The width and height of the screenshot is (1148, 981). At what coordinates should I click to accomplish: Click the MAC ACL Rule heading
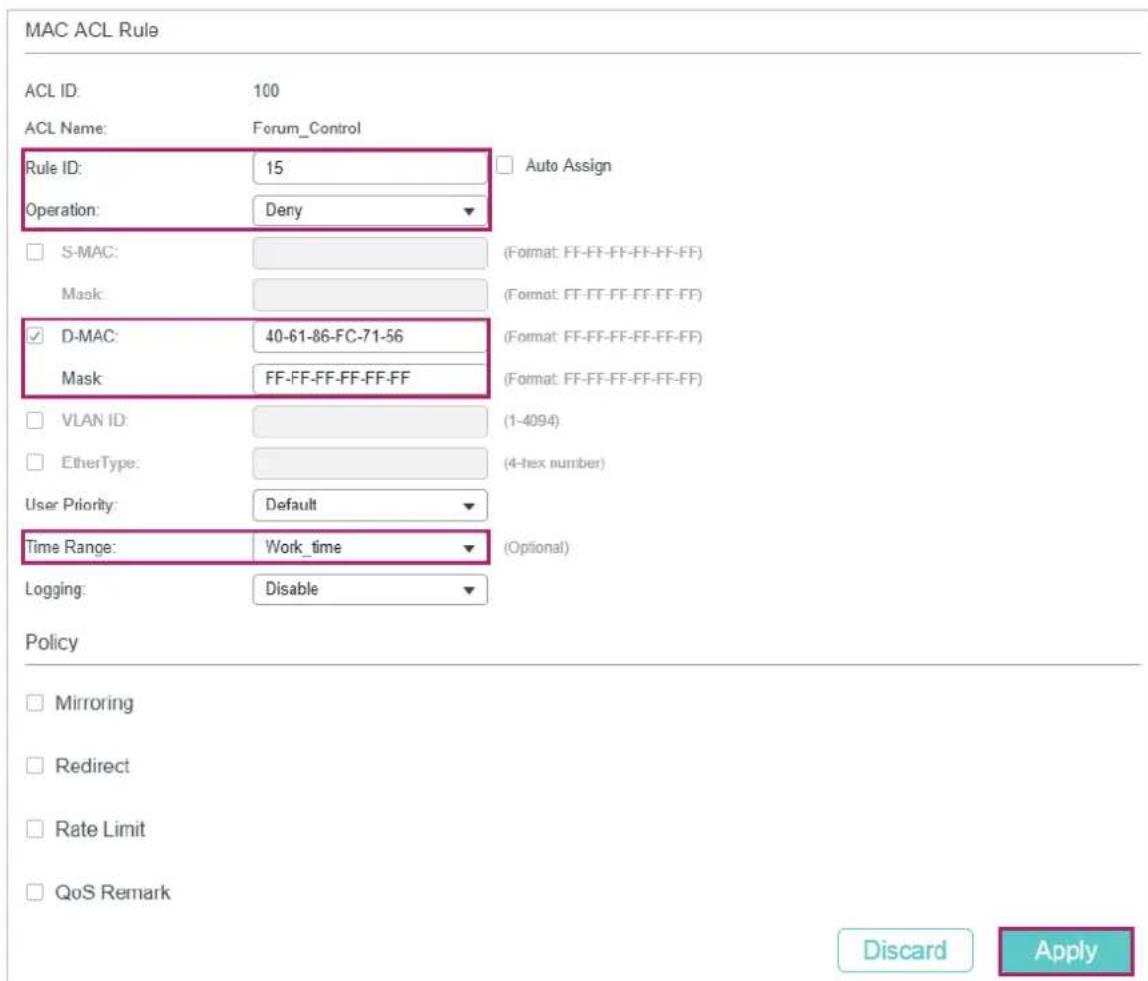92,30
